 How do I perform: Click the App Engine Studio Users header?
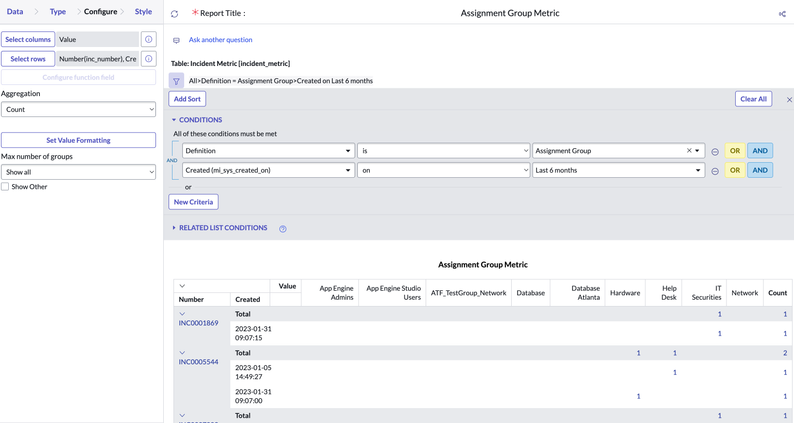pyautogui.click(x=393, y=293)
